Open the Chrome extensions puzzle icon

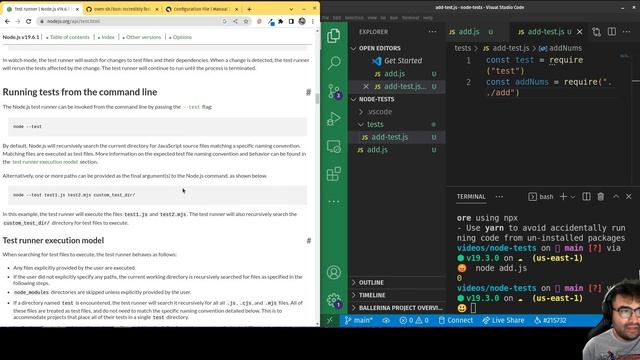click(280, 21)
